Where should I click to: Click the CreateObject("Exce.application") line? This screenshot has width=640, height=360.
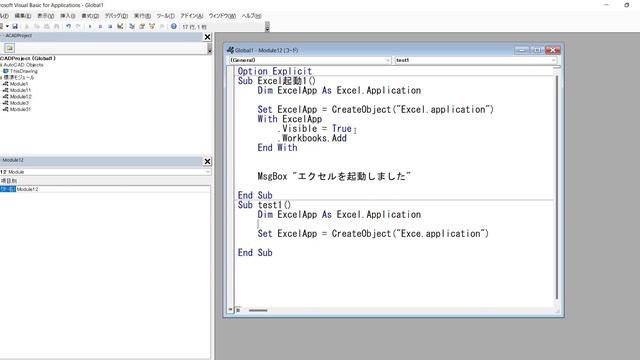373,233
